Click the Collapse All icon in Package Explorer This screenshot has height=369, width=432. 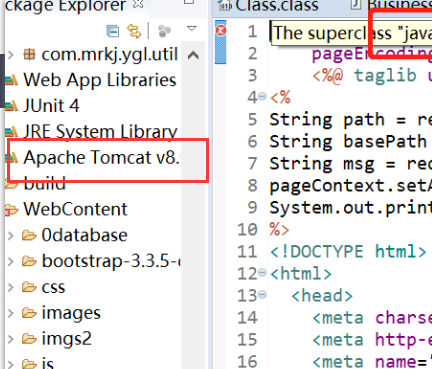click(x=113, y=31)
